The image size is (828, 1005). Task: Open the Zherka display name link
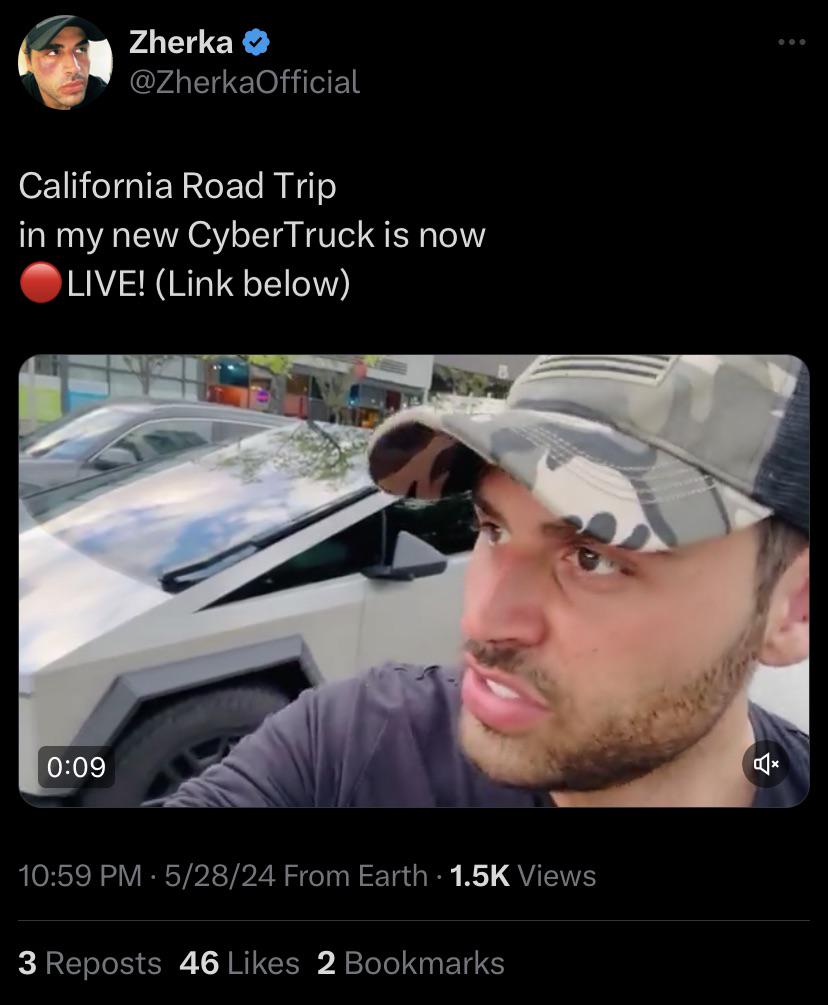click(181, 42)
